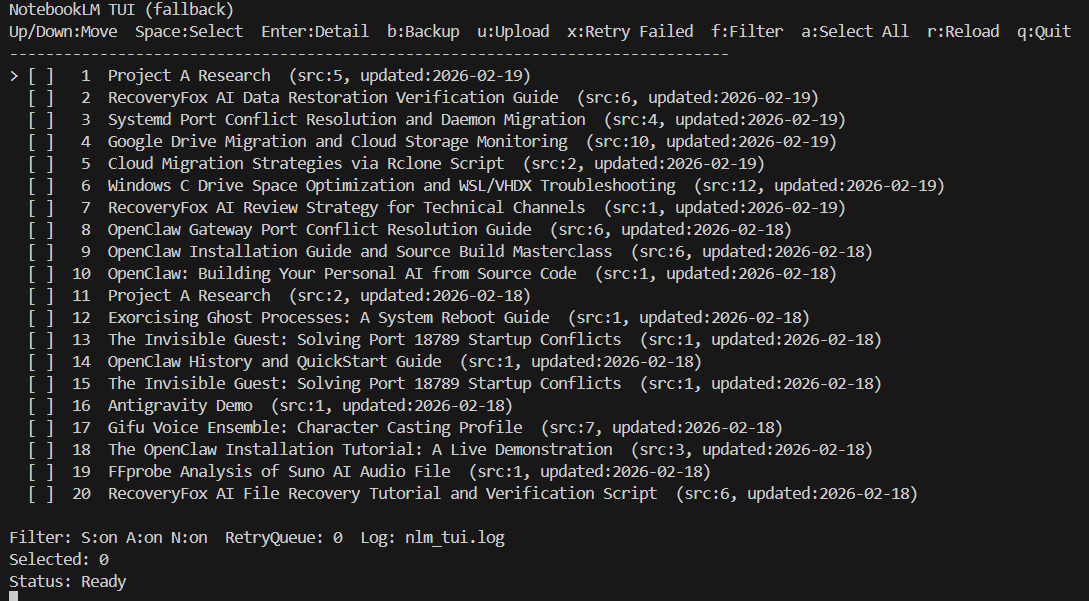Choose a:Select All in the key bar
The width and height of the screenshot is (1089, 601).
pos(855,32)
